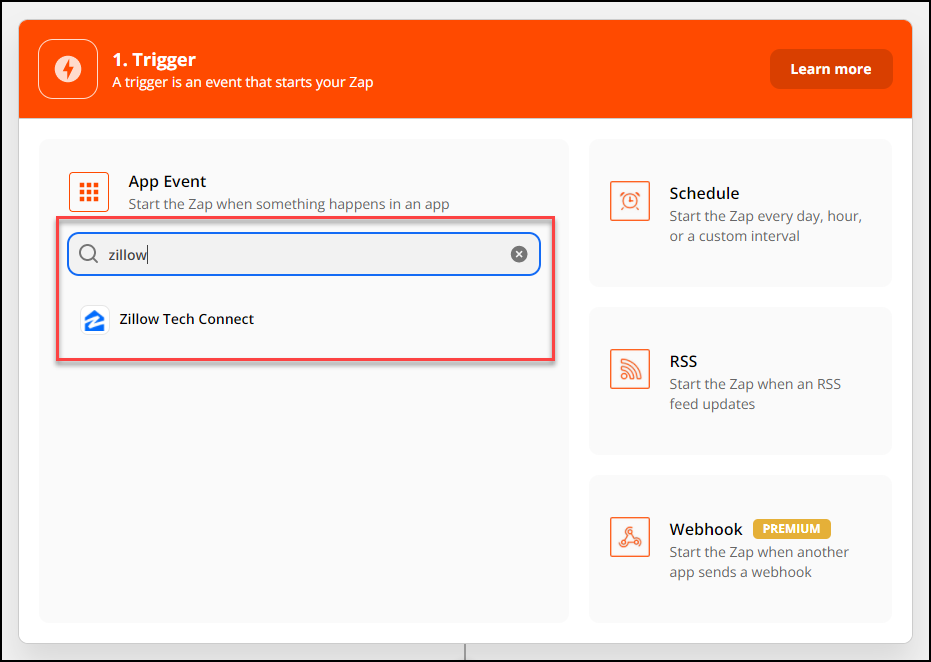Click the App Event section header
931x662 pixels.
(167, 181)
